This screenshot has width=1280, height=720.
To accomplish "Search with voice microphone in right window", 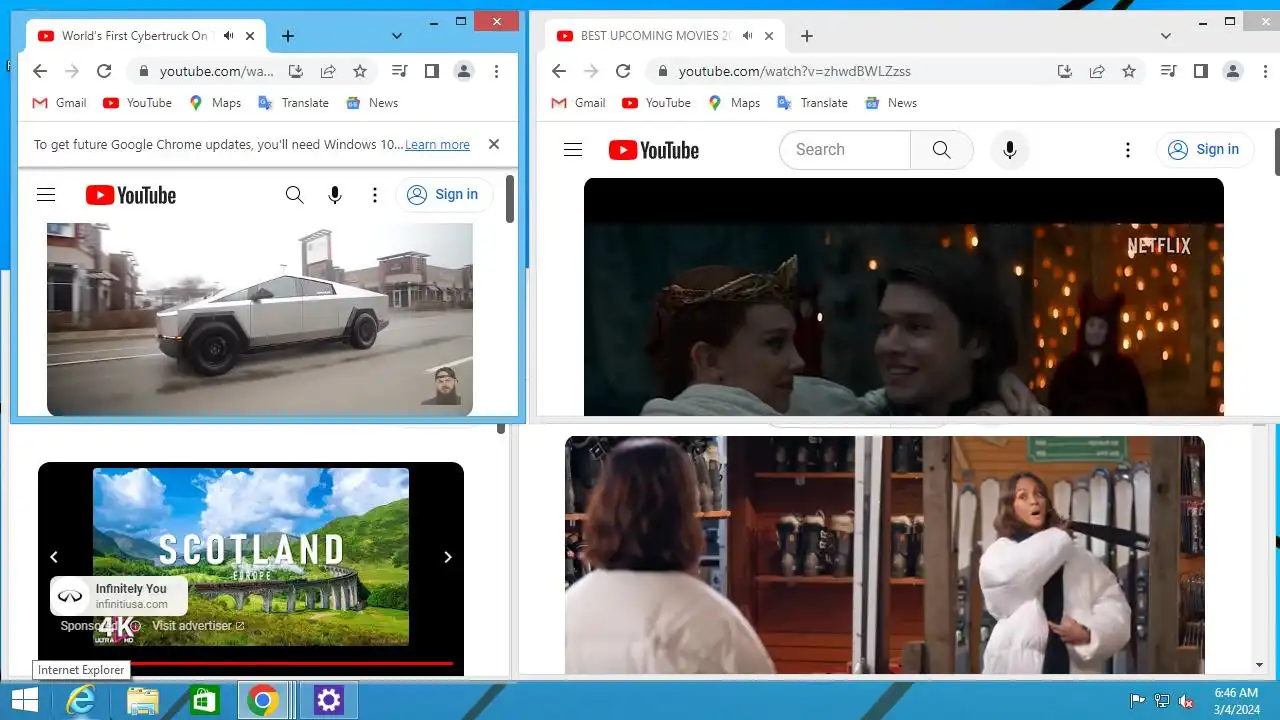I will click(x=1010, y=150).
